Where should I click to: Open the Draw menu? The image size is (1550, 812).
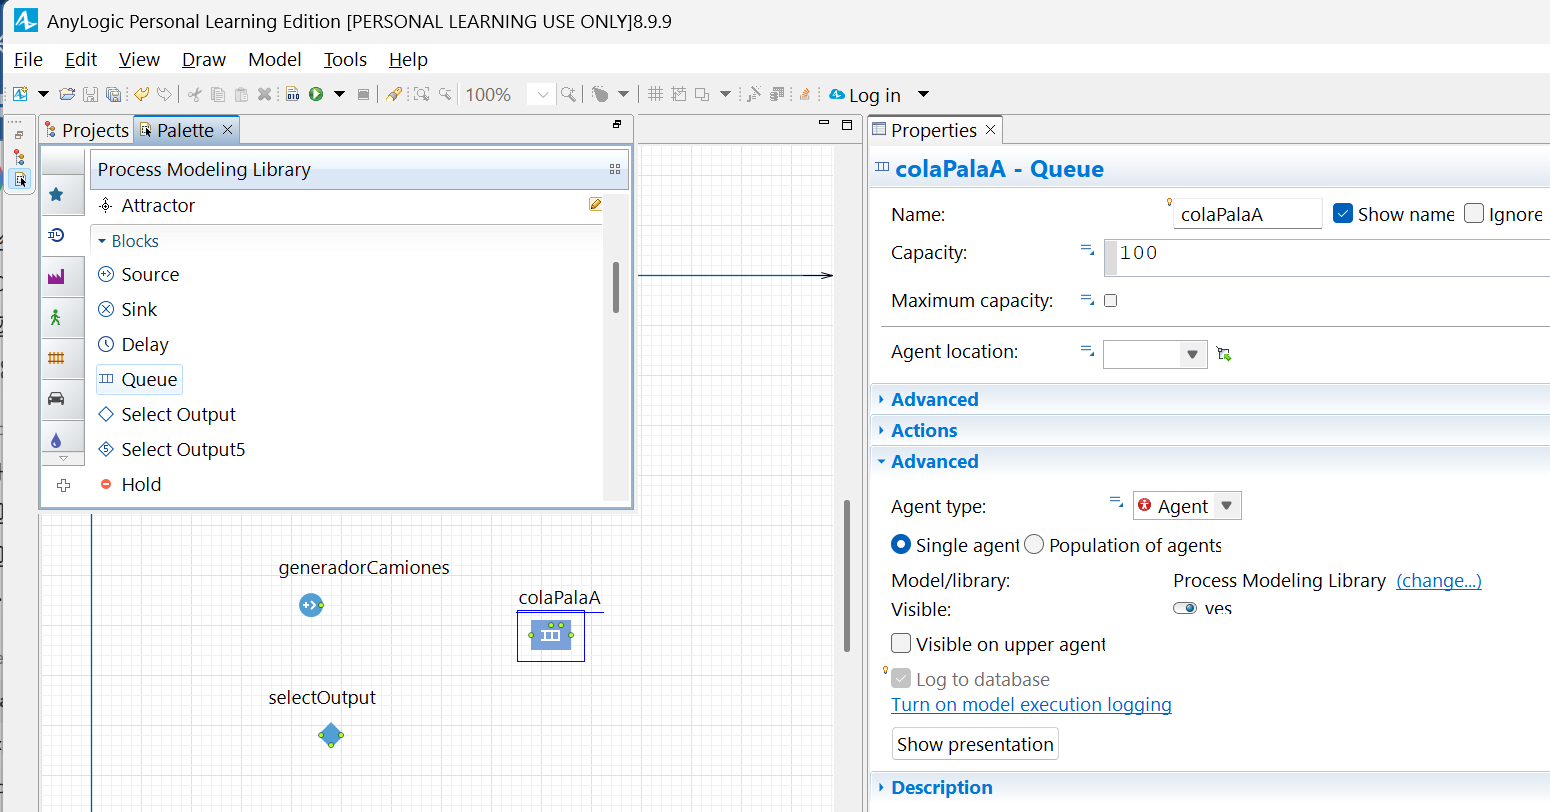click(x=204, y=59)
